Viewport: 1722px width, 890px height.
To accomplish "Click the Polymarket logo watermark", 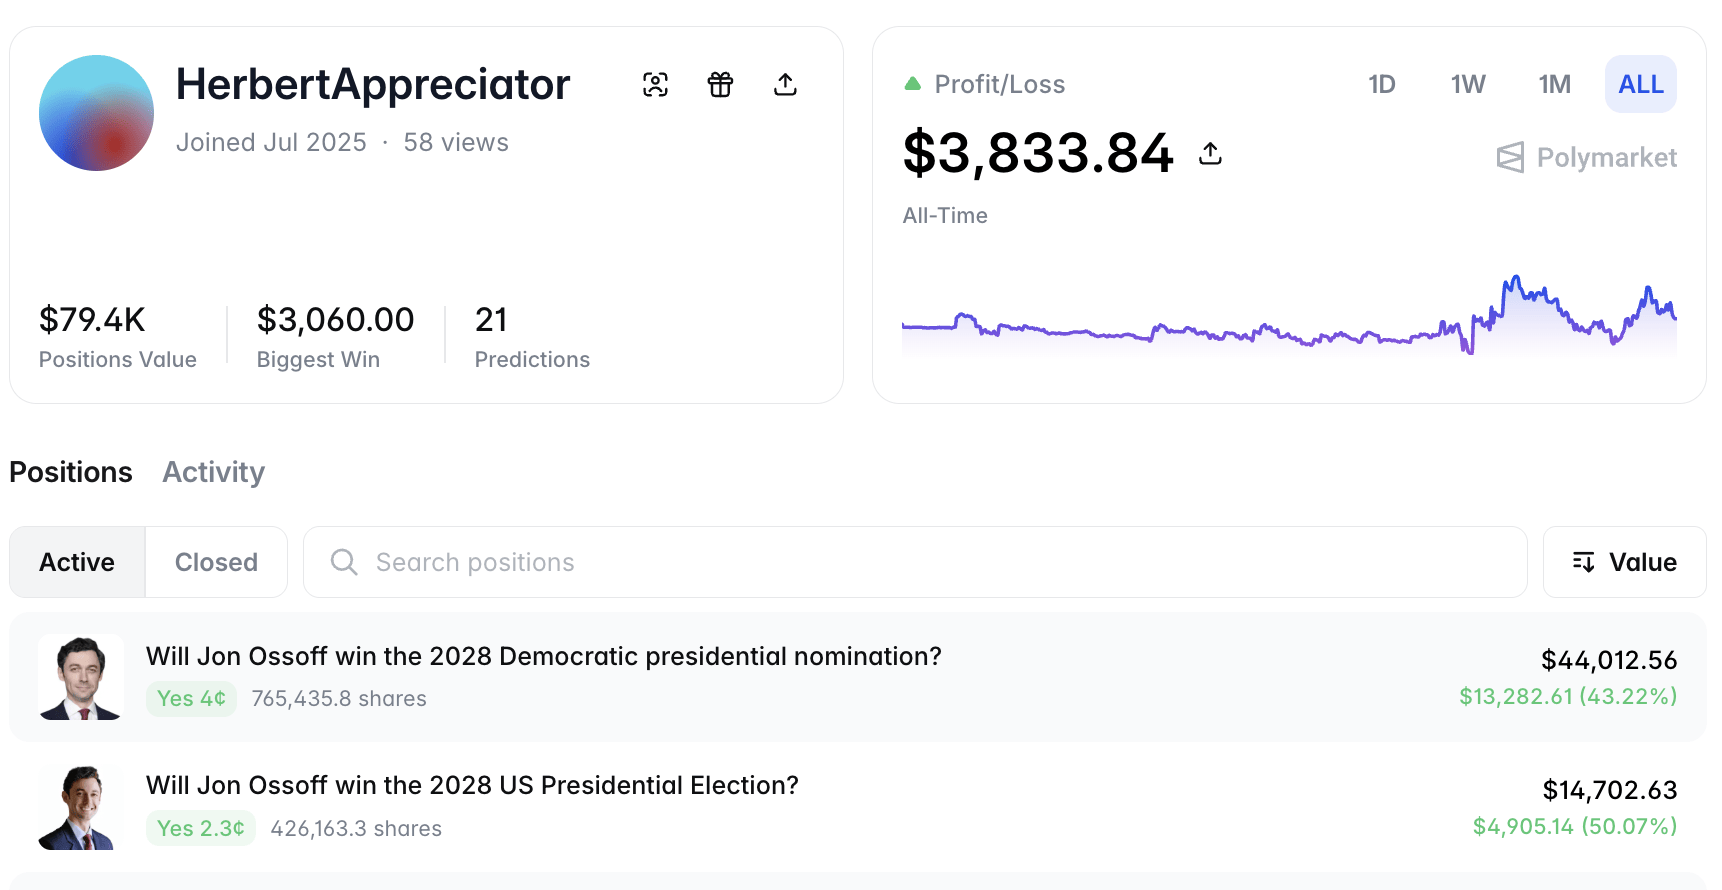I will pos(1586,158).
